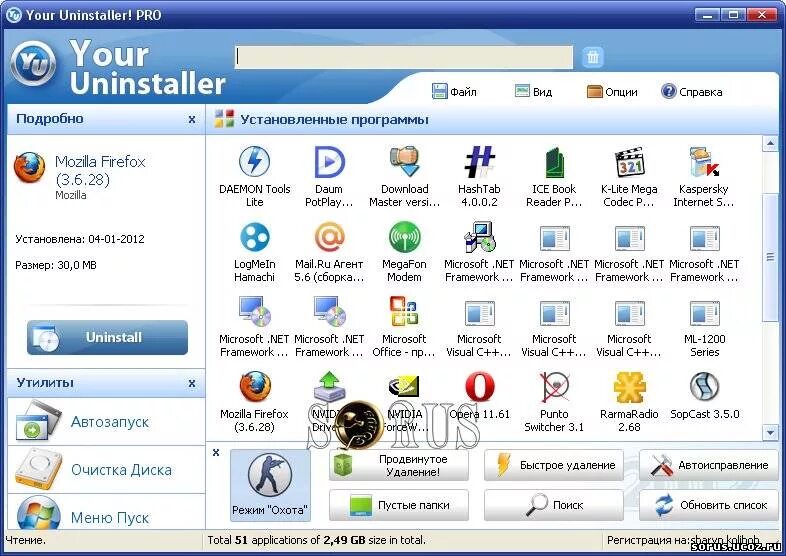Screen dimensions: 786x556
Task: Click the LogMeIn Hamachi icon
Action: coord(255,238)
